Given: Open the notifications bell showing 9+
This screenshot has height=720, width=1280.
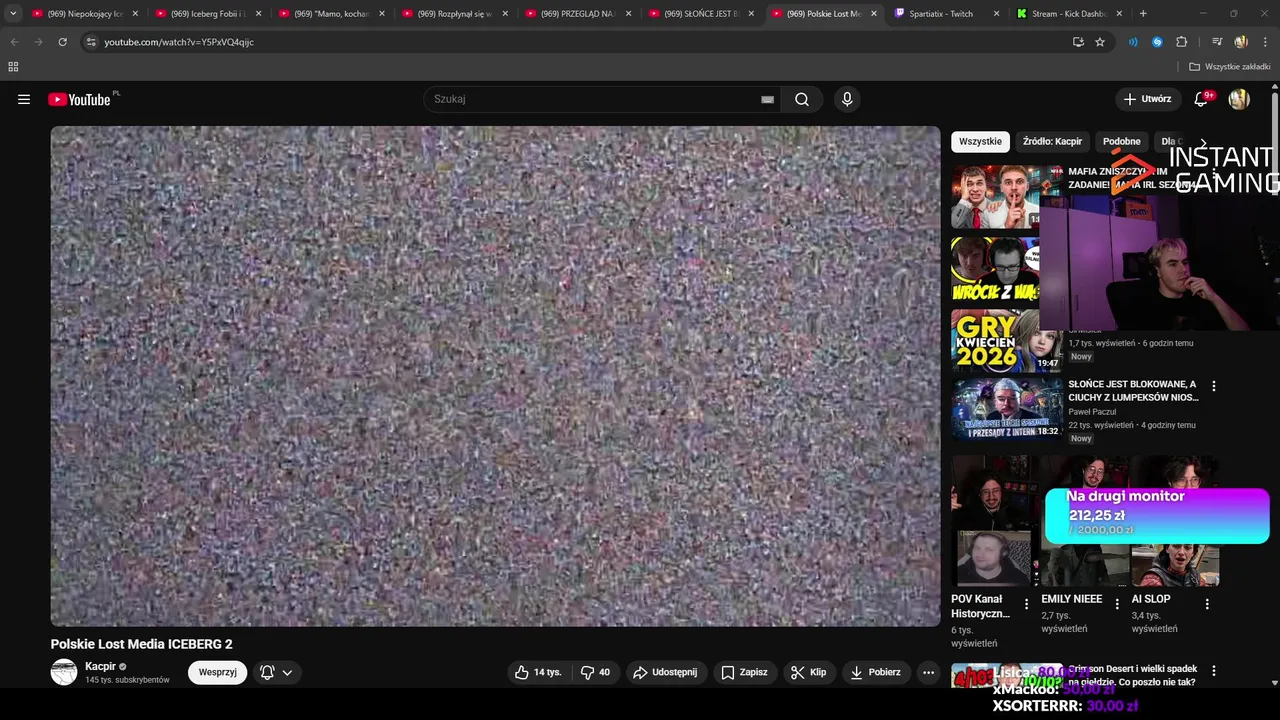Looking at the screenshot, I should pyautogui.click(x=1202, y=99).
